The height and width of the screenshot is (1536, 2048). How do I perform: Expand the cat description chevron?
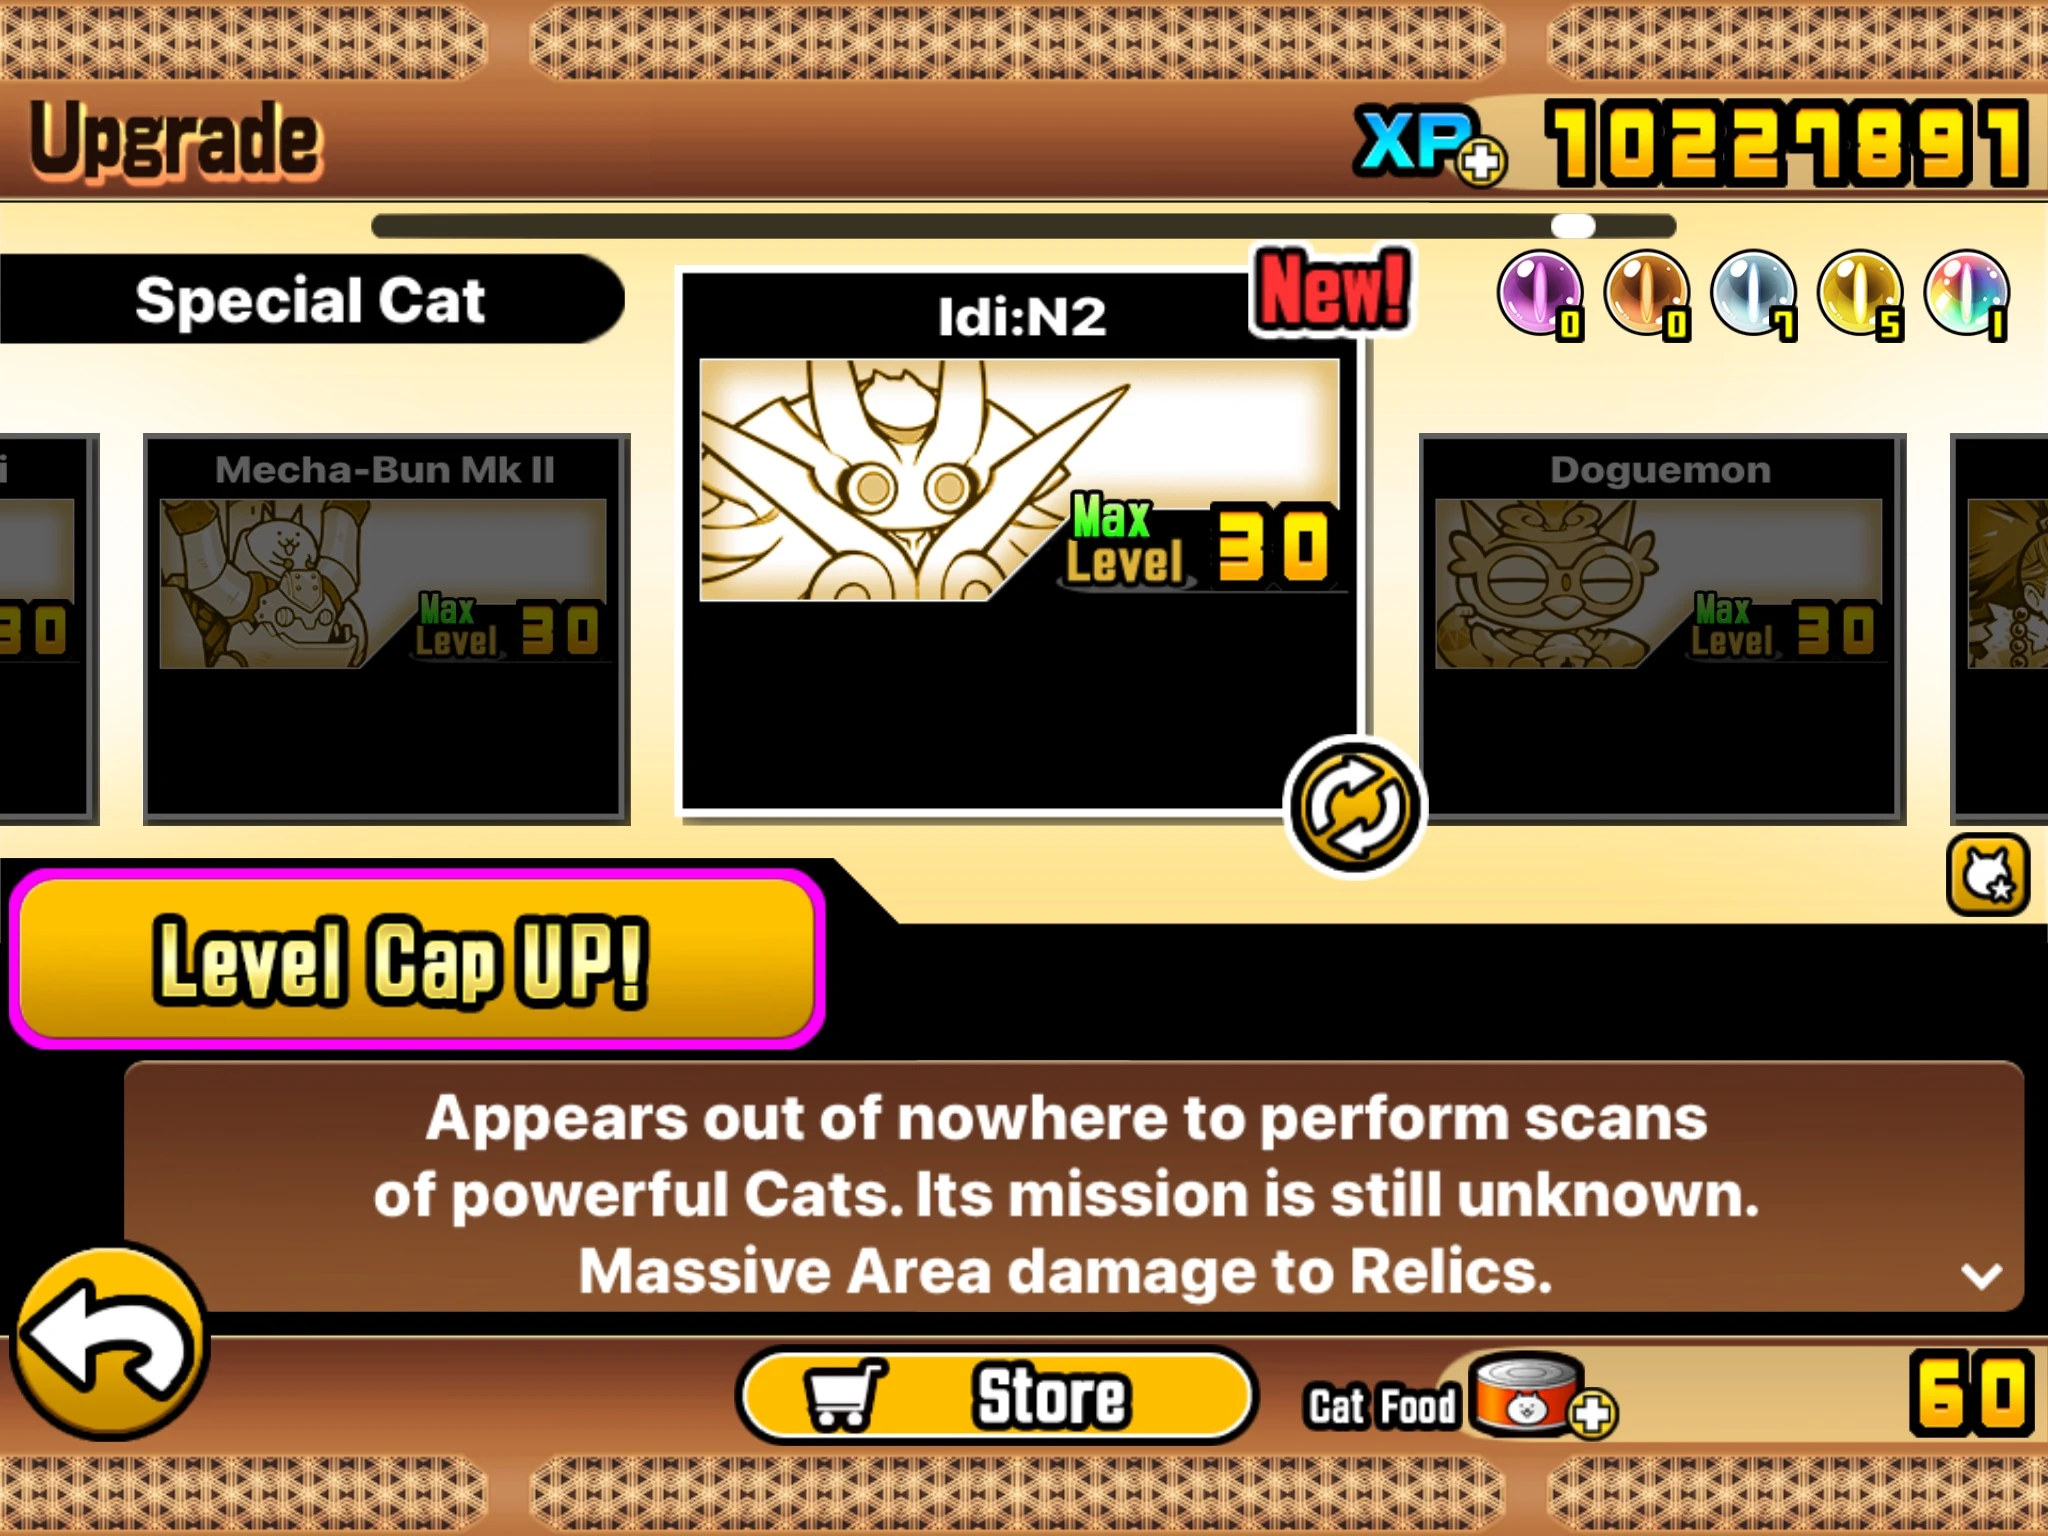(1981, 1275)
